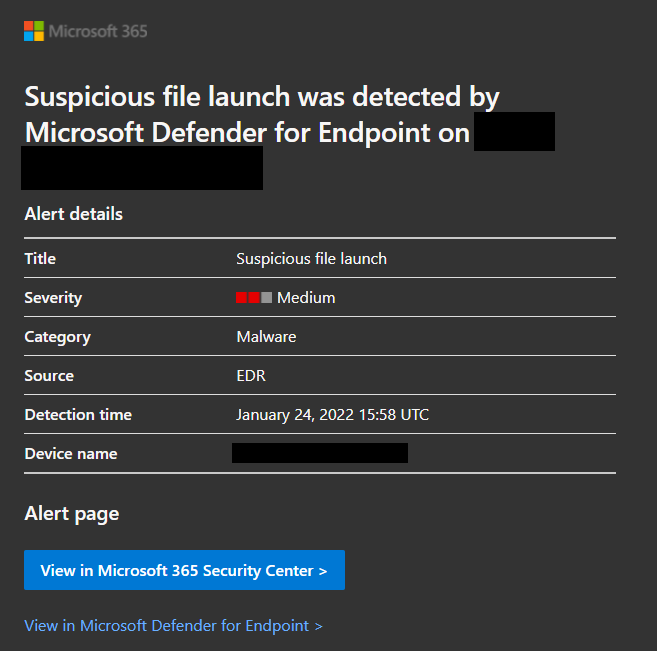Screen dimensions: 657x651
Task: Click the Microsoft 365 logo
Action: click(x=85, y=31)
